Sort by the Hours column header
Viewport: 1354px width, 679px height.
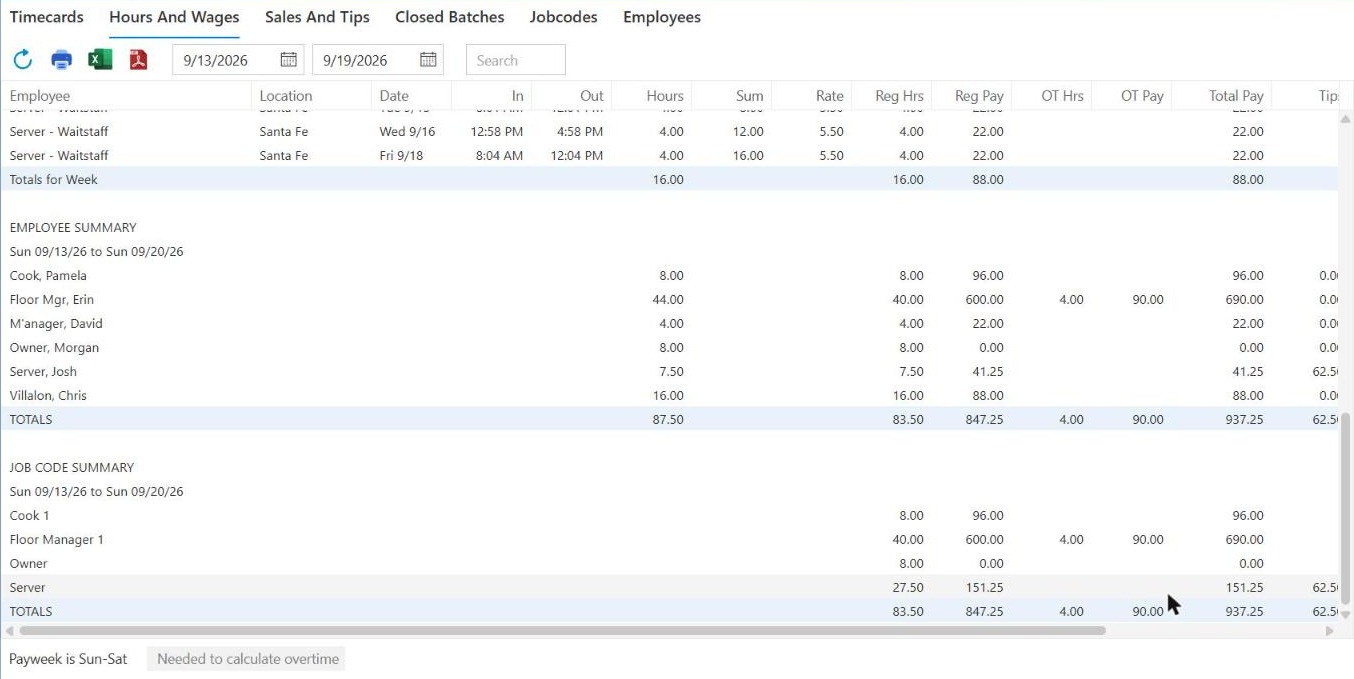(651, 96)
